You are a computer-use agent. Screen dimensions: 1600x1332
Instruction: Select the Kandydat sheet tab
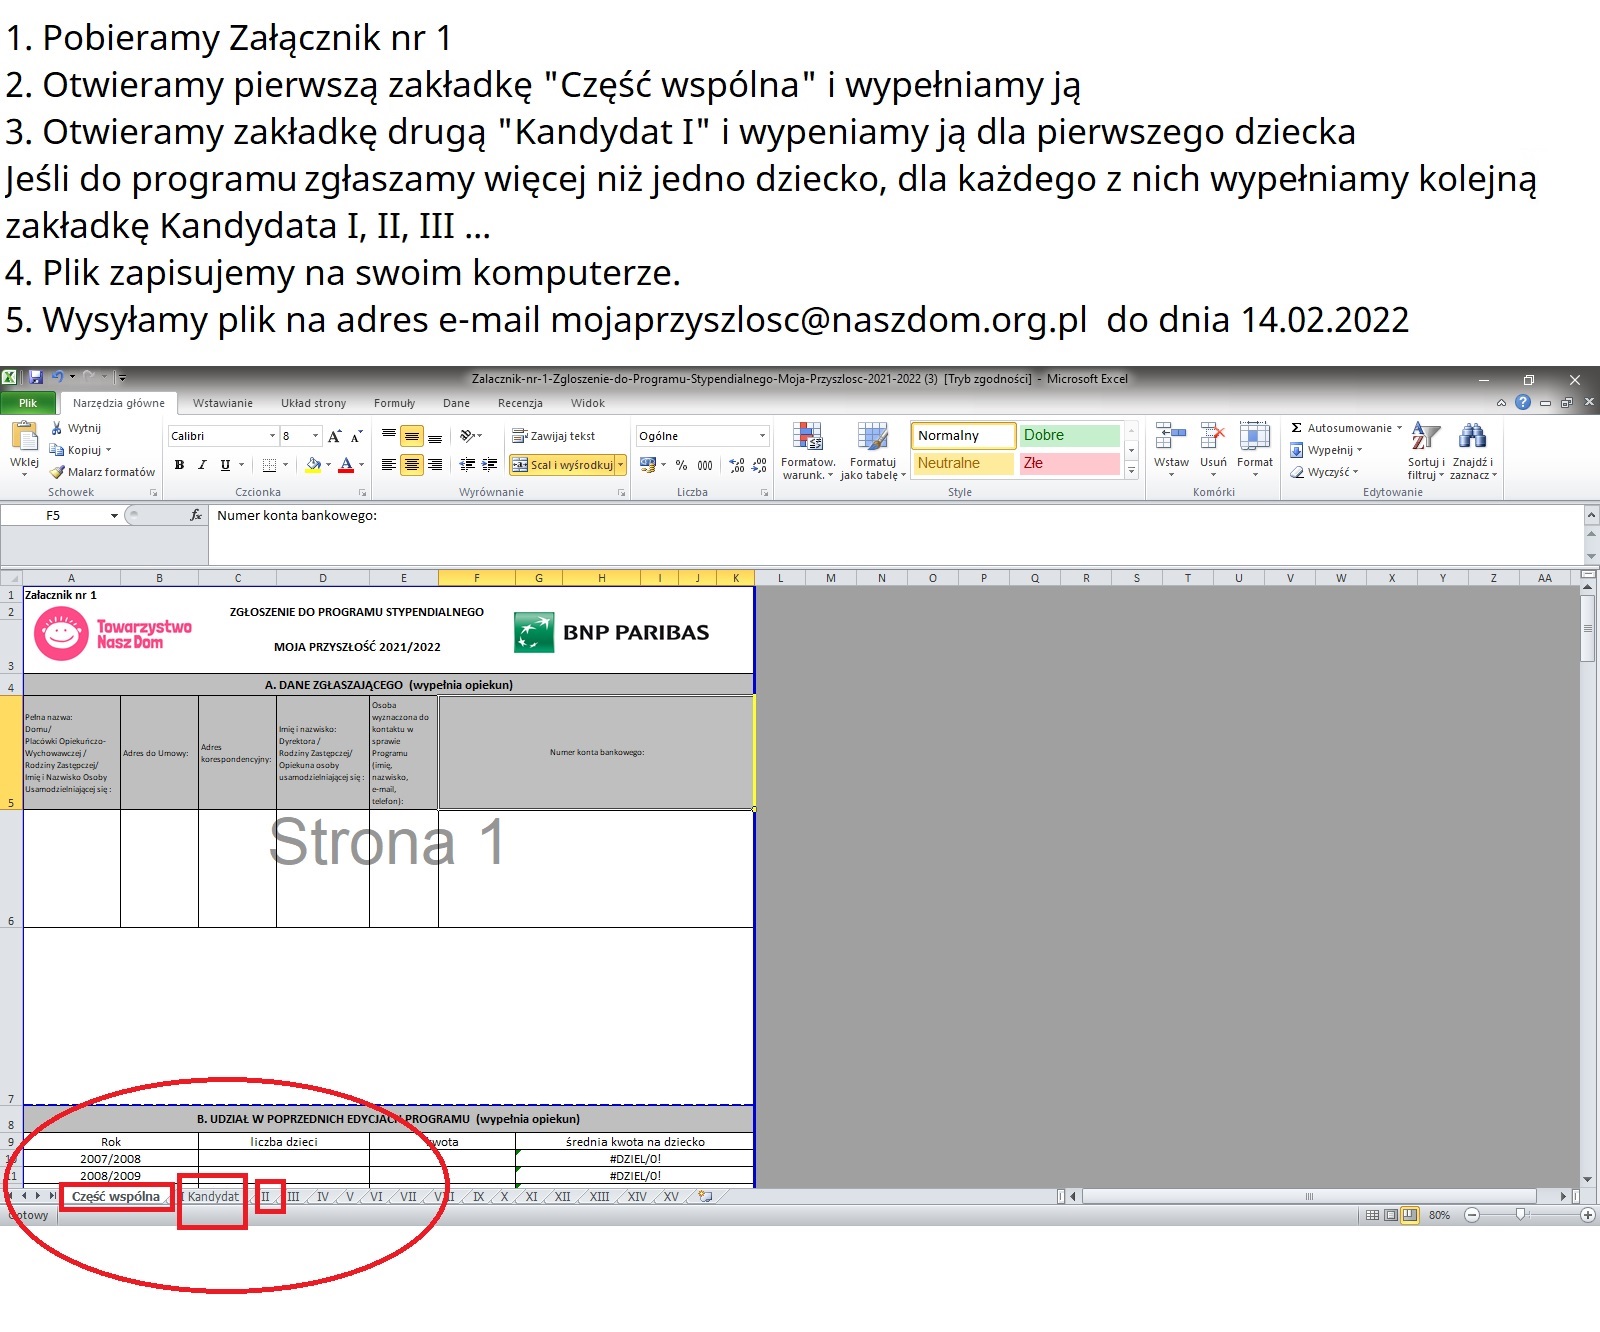coord(214,1196)
